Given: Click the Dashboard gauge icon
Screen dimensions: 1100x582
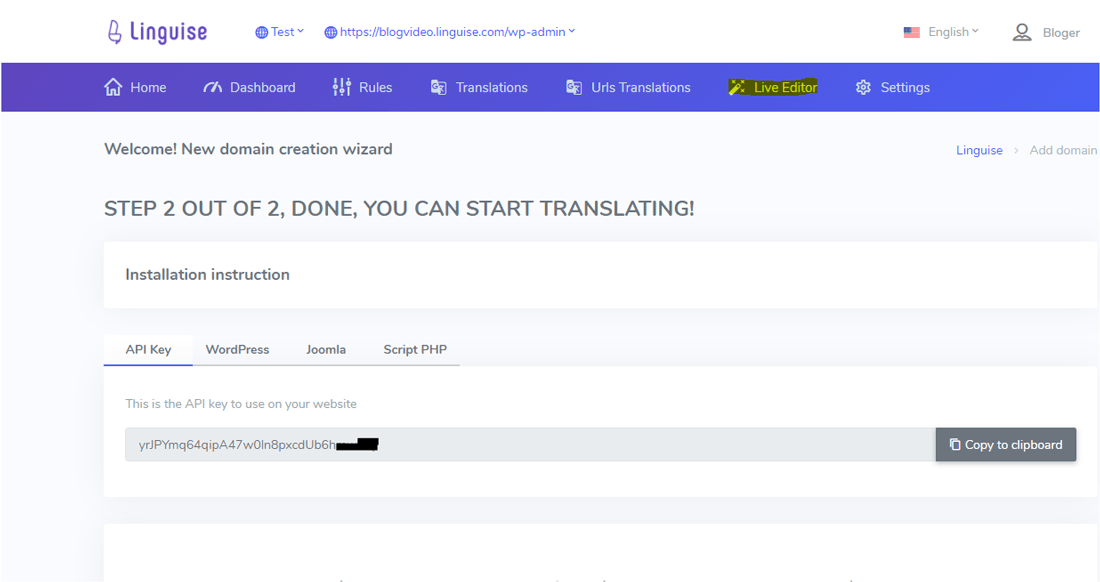Looking at the screenshot, I should [x=213, y=87].
